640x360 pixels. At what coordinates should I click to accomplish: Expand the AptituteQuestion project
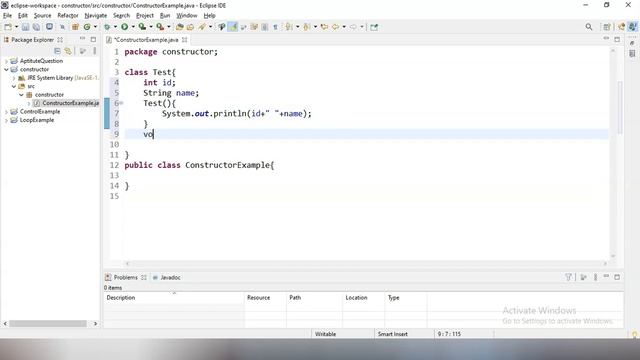pyautogui.click(x=6, y=61)
